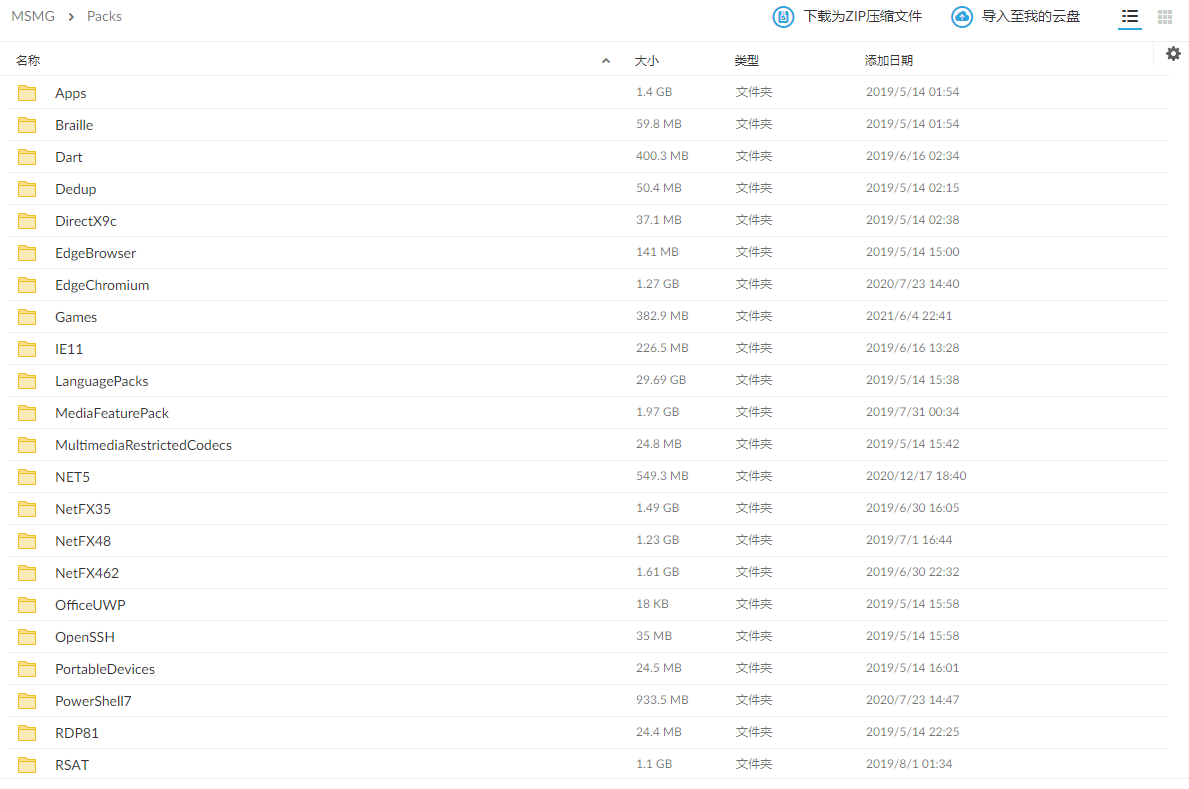This screenshot has height=789, width=1189.
Task: Open the Dedup folder name
Action: pyautogui.click(x=76, y=189)
